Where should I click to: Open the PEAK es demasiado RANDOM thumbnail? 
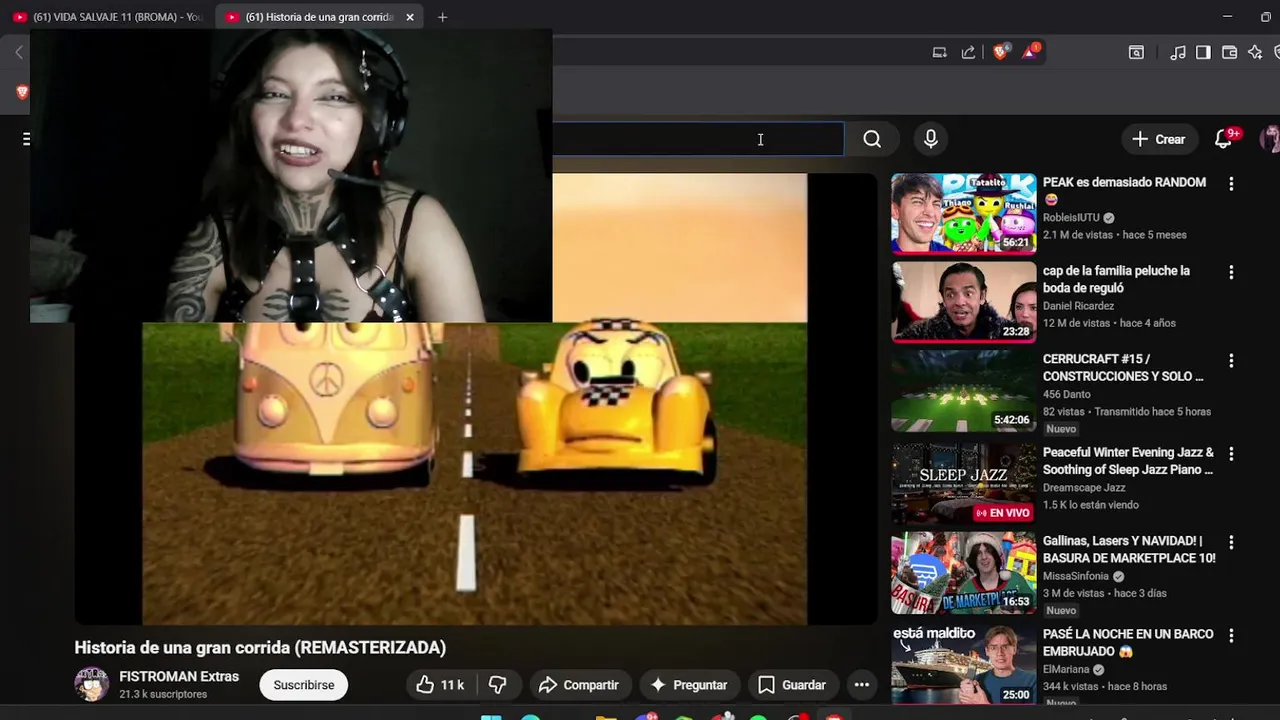coord(964,213)
